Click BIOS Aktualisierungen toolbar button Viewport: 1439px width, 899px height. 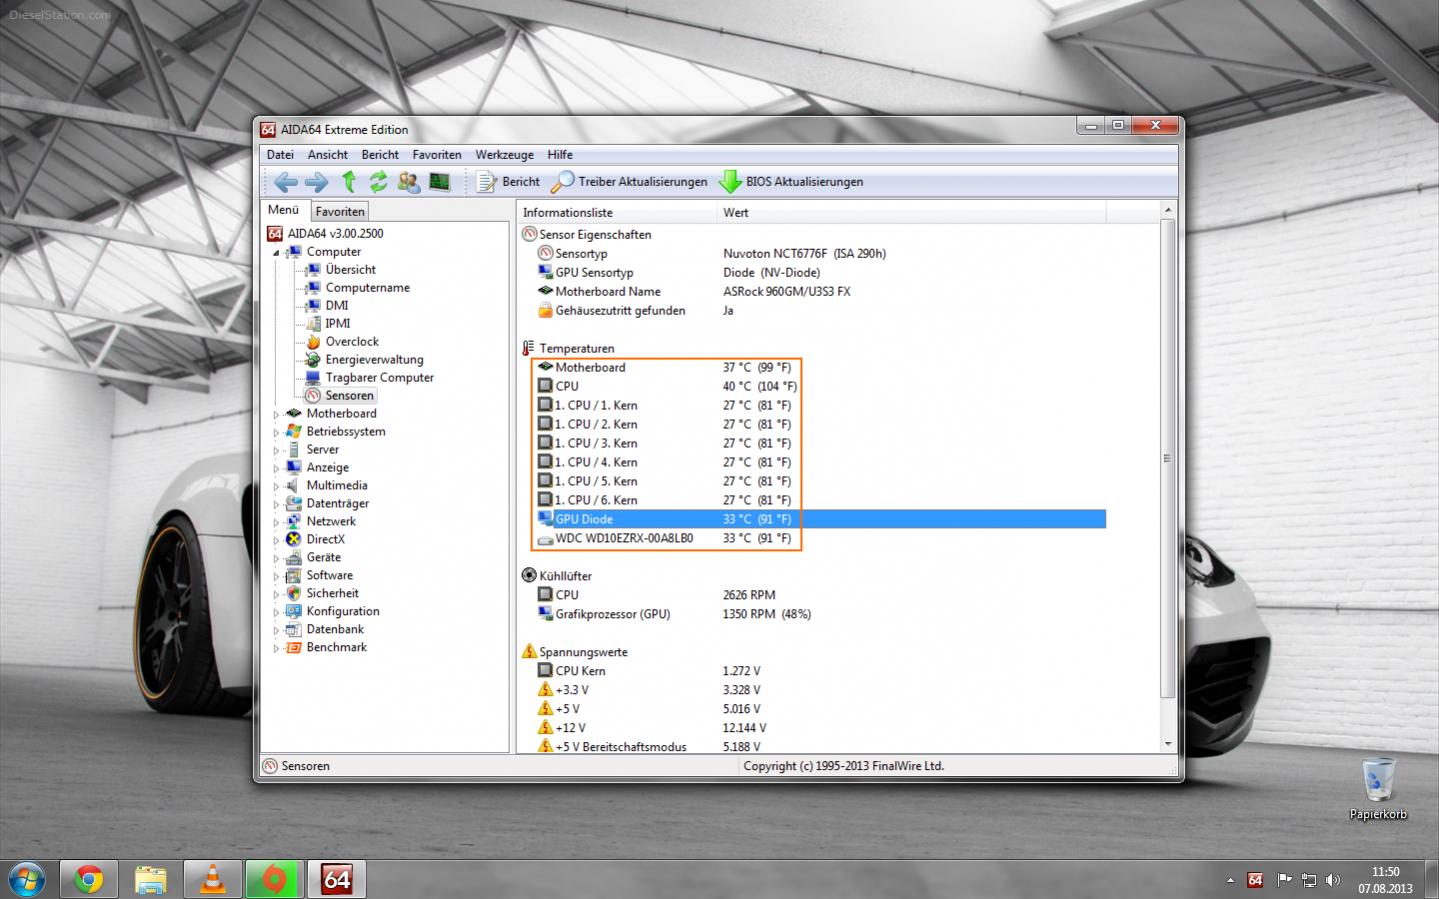pyautogui.click(x=791, y=182)
